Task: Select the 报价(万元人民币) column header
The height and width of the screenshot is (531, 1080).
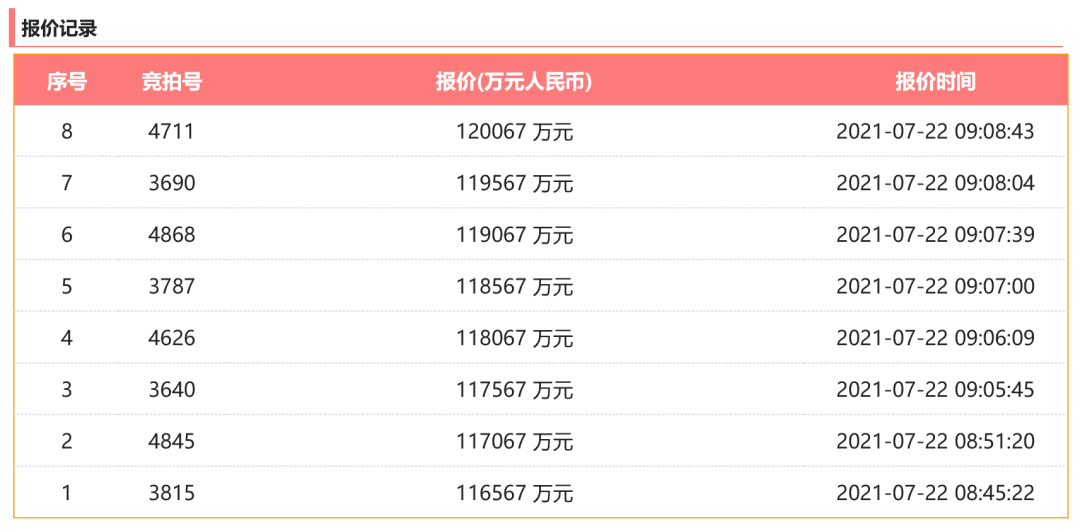Action: pos(514,82)
